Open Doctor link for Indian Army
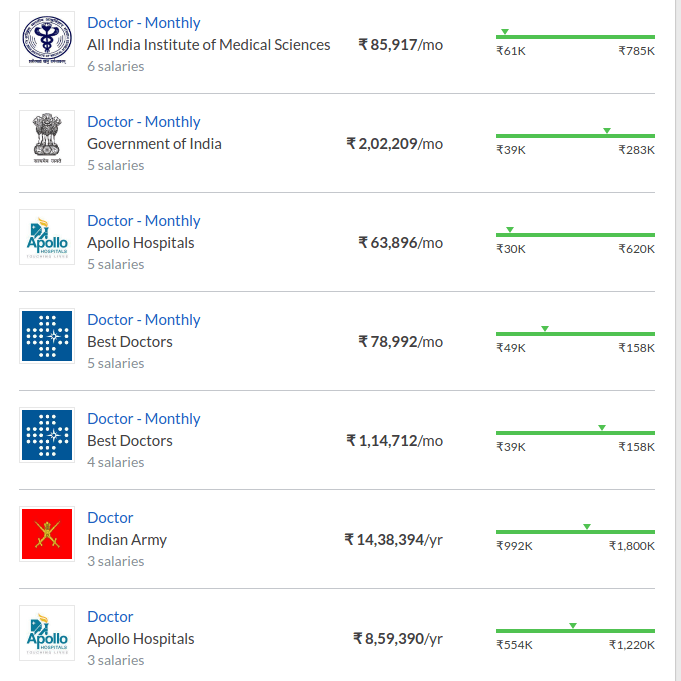Viewport: 681px width, 681px height. (110, 517)
